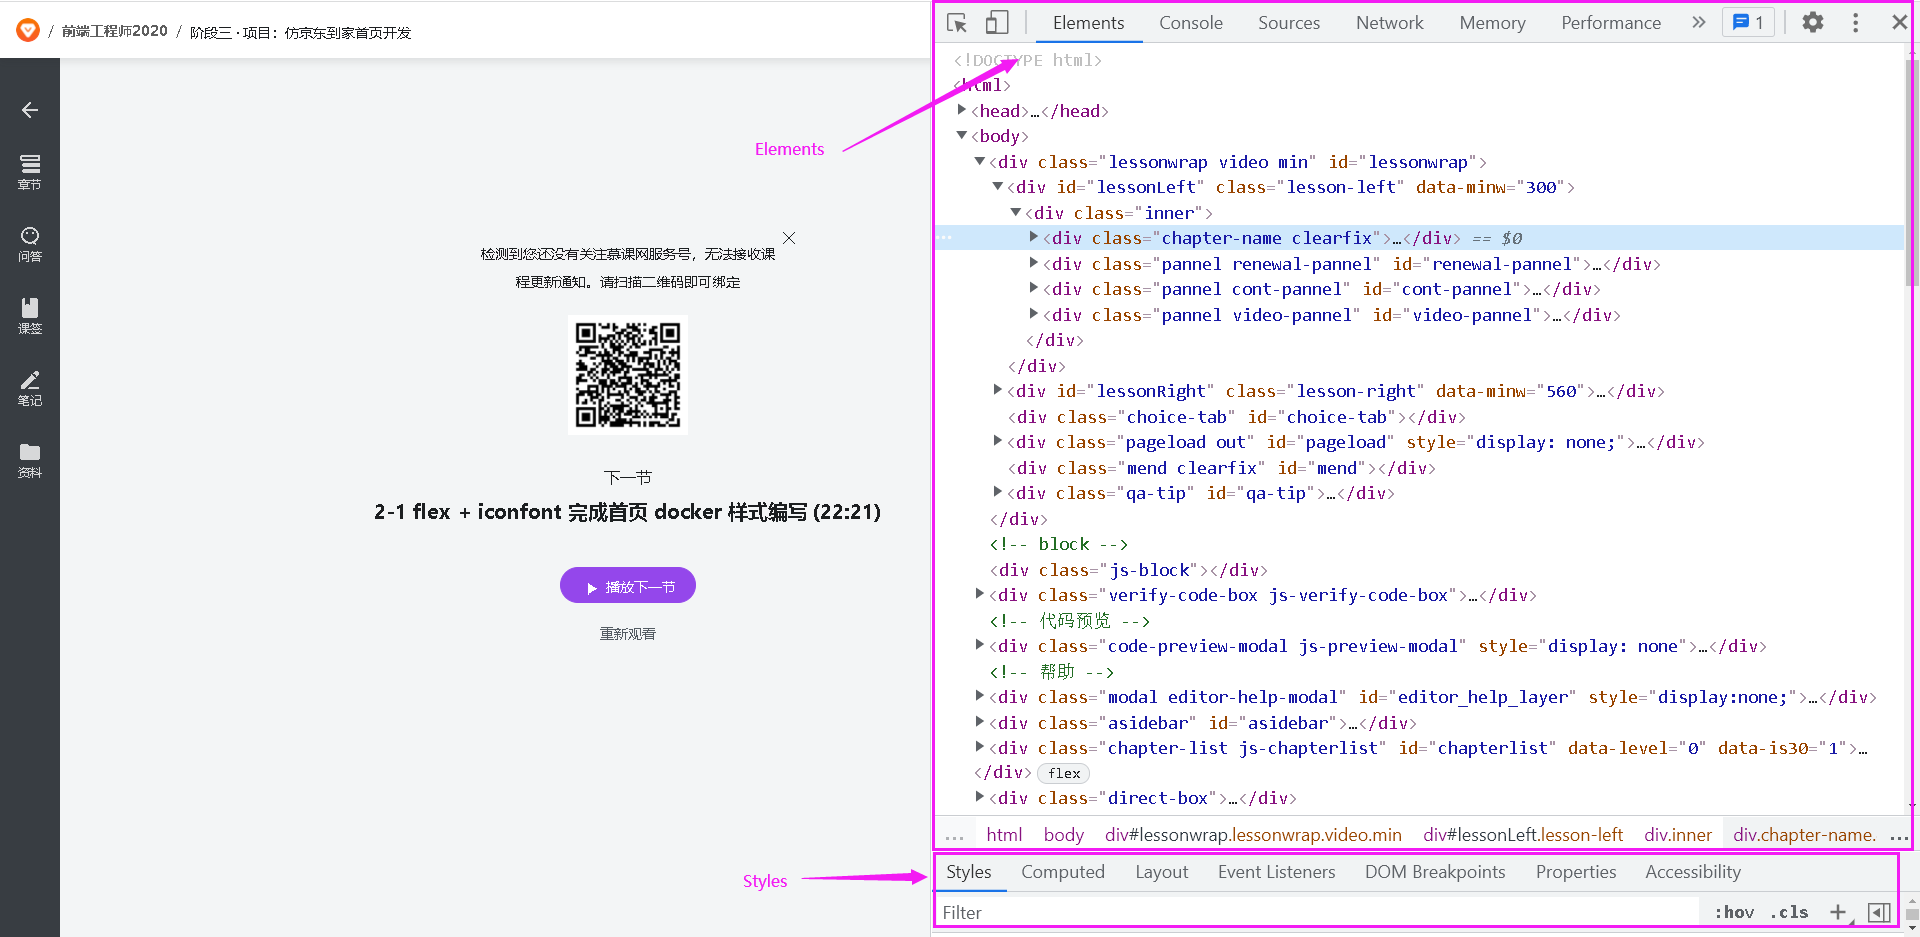
Task: Switch to the Console tab
Action: 1191,22
